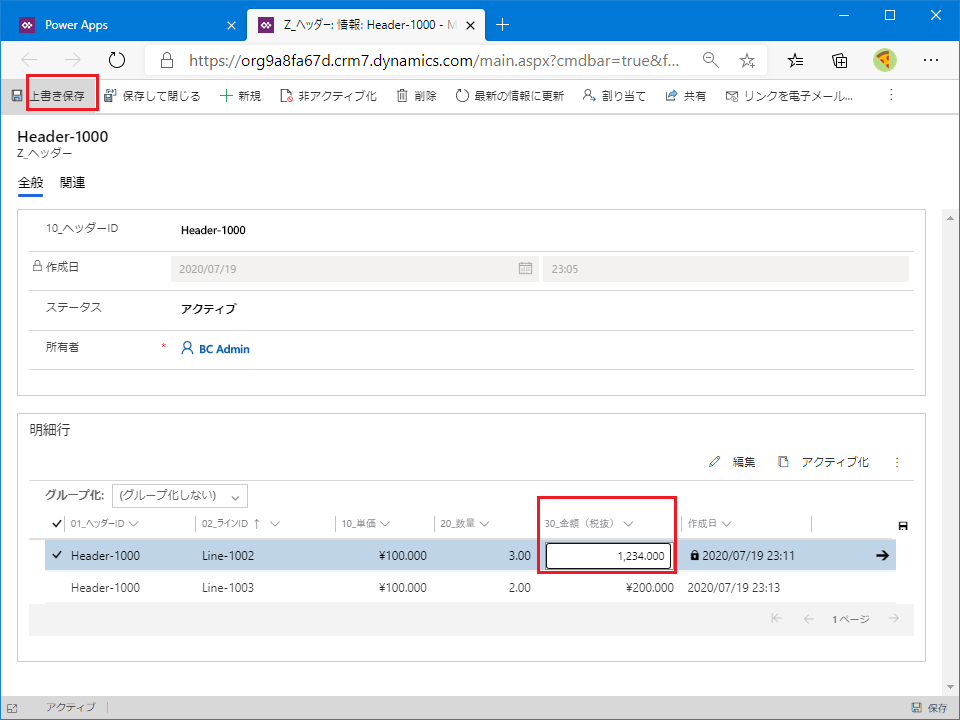Go to first page of grid
This screenshot has width=960, height=720.
coord(776,618)
